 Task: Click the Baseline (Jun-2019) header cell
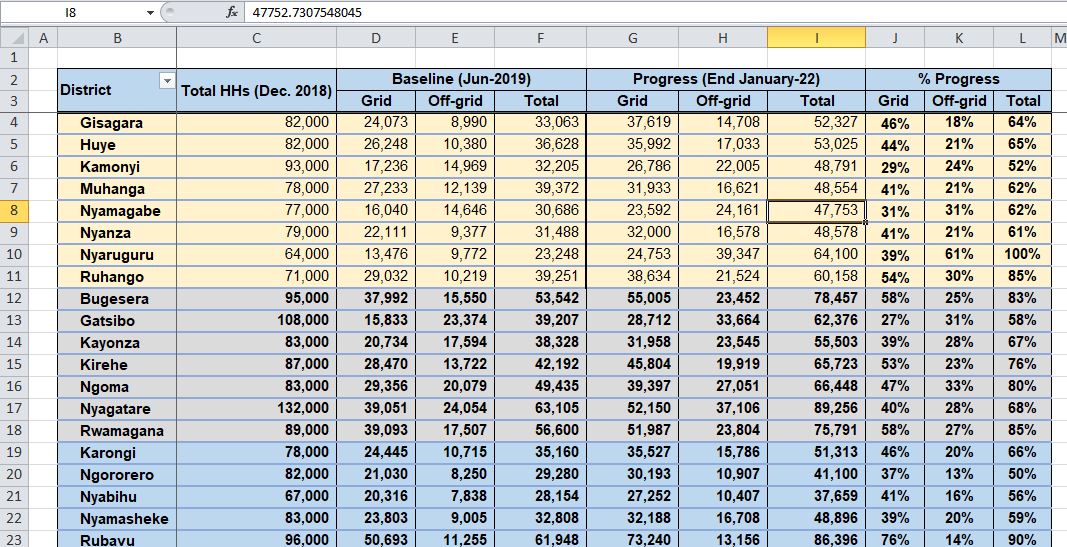(460, 79)
